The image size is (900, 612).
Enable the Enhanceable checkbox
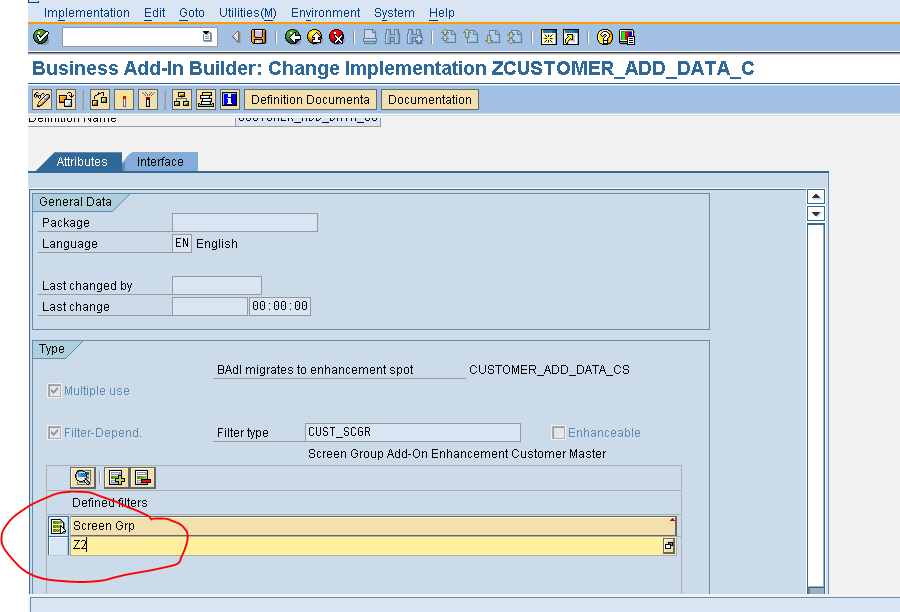coord(557,432)
